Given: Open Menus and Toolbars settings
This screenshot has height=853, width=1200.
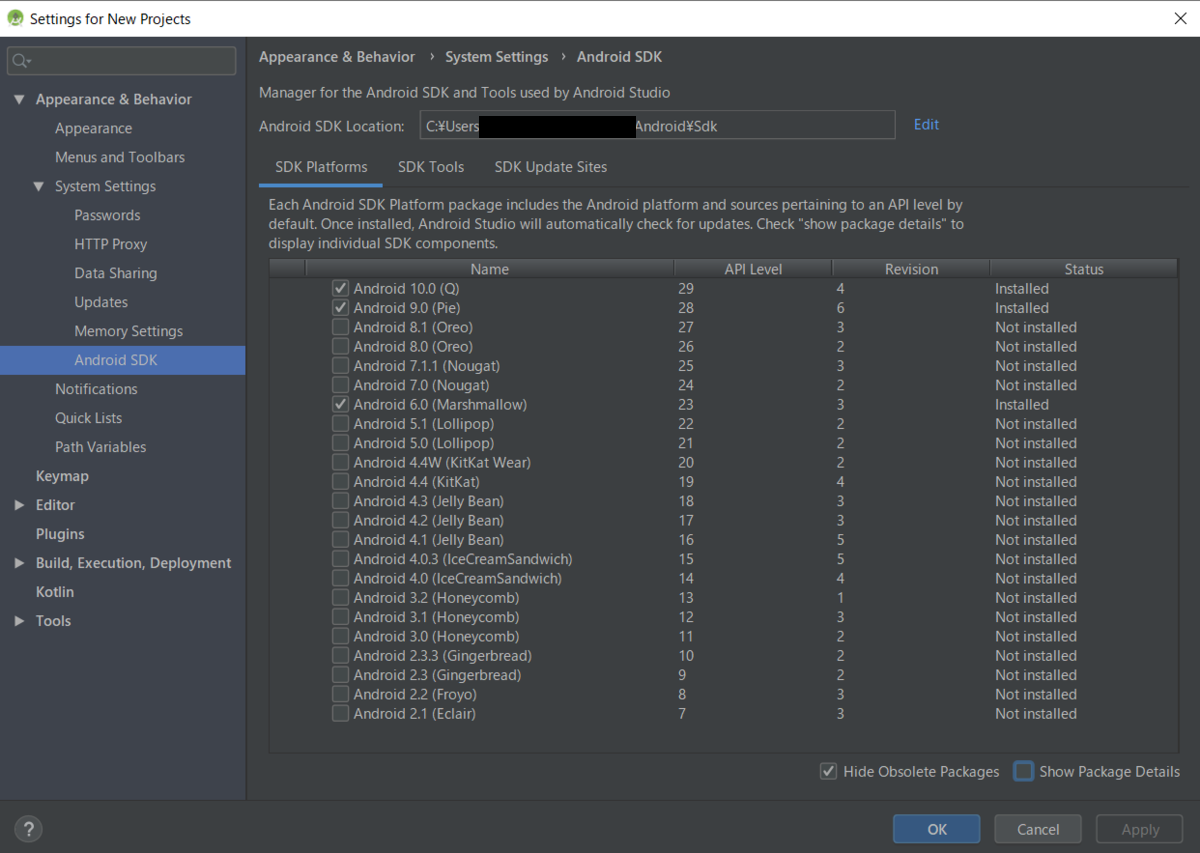Looking at the screenshot, I should coord(120,157).
